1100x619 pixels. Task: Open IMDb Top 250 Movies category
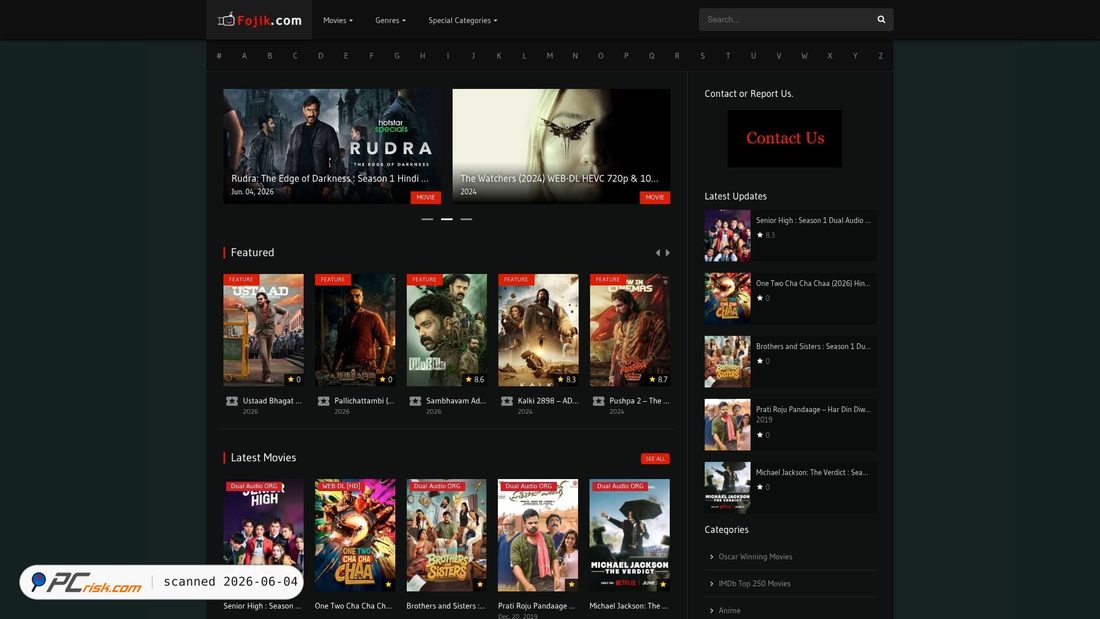[x=754, y=583]
